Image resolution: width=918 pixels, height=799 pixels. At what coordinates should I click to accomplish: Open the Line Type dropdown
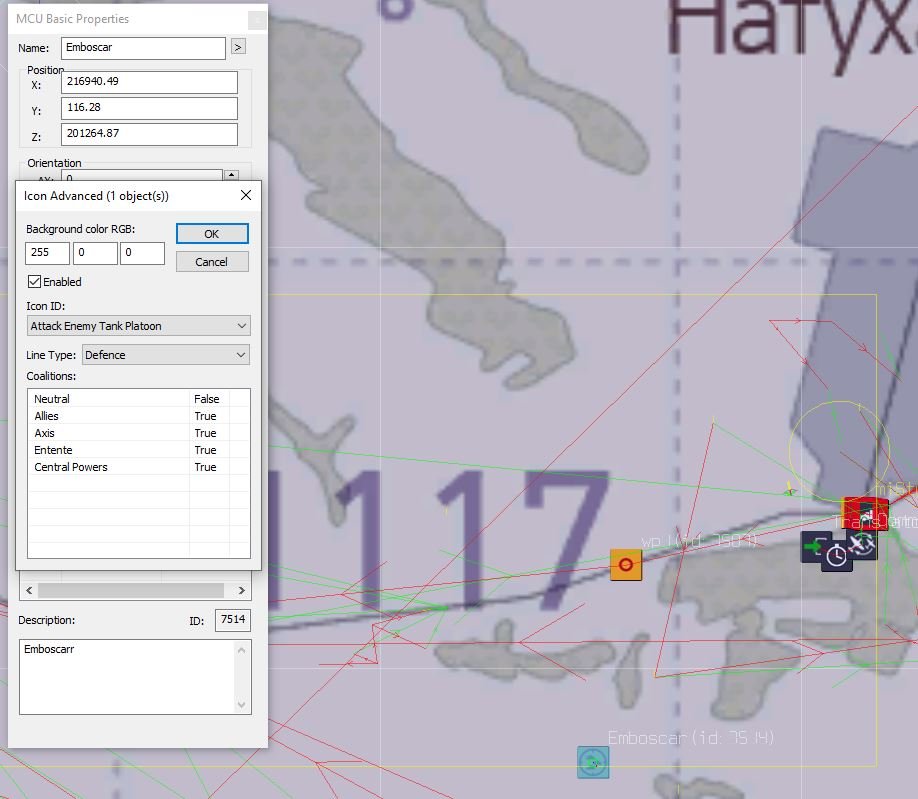click(x=165, y=355)
